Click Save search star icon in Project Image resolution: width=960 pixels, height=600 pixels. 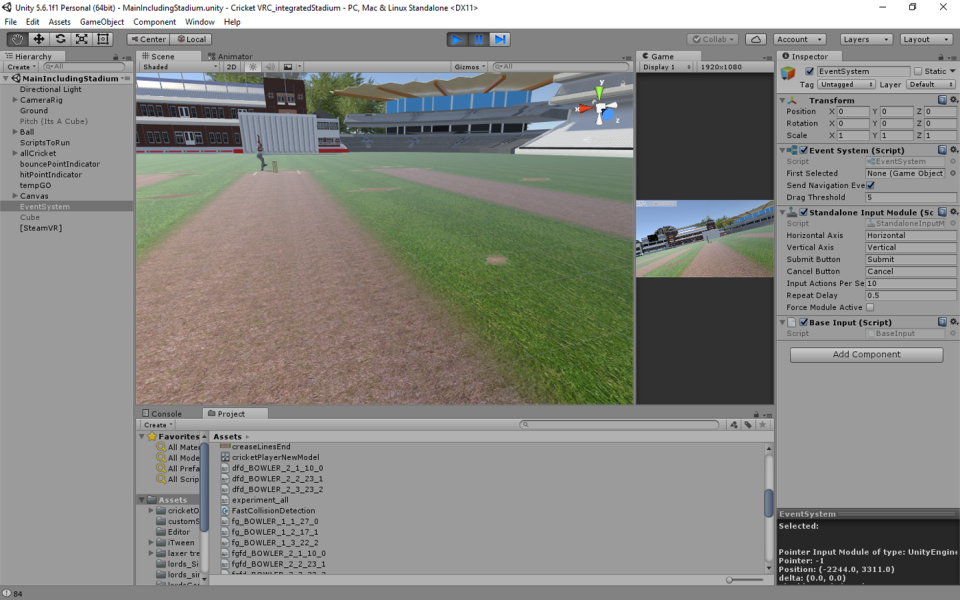click(x=762, y=424)
